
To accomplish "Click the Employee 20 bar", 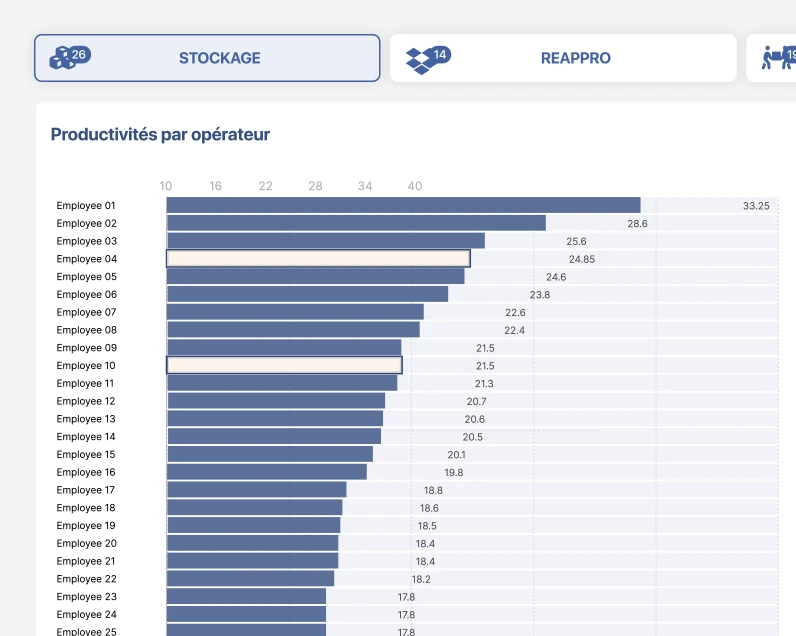I will tap(253, 543).
